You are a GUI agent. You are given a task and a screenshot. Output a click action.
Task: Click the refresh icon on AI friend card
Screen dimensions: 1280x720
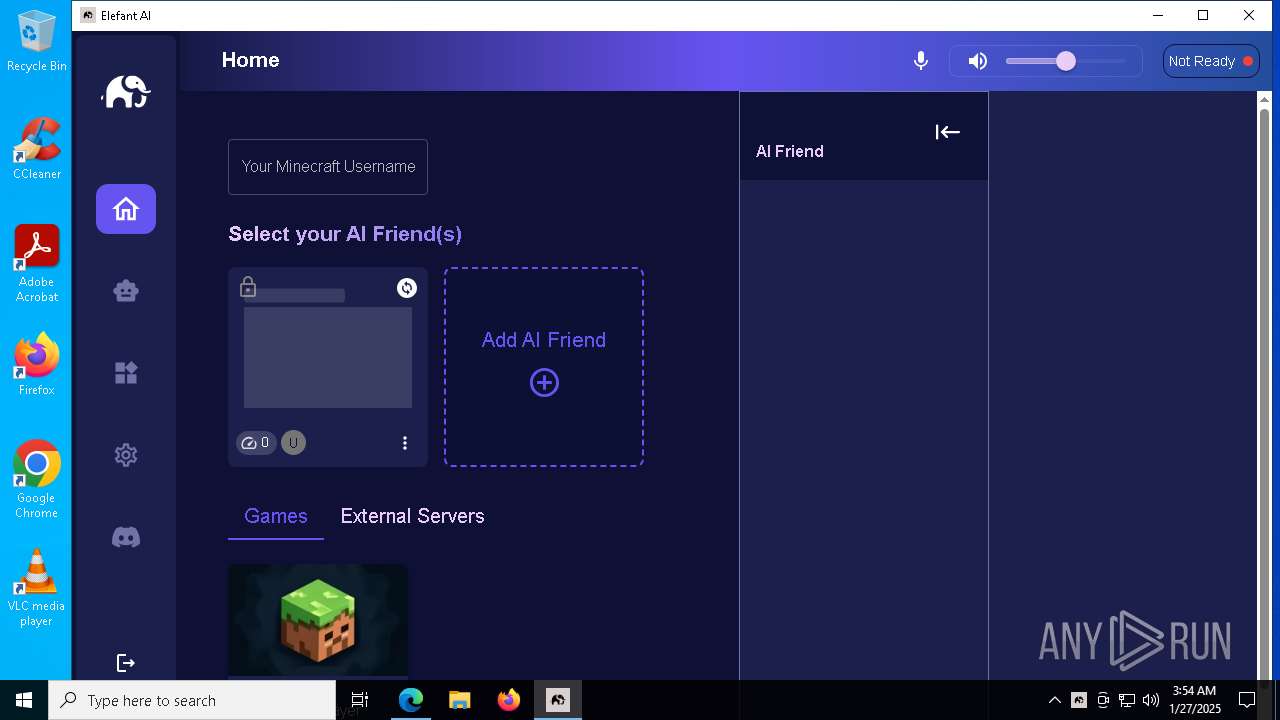(407, 288)
